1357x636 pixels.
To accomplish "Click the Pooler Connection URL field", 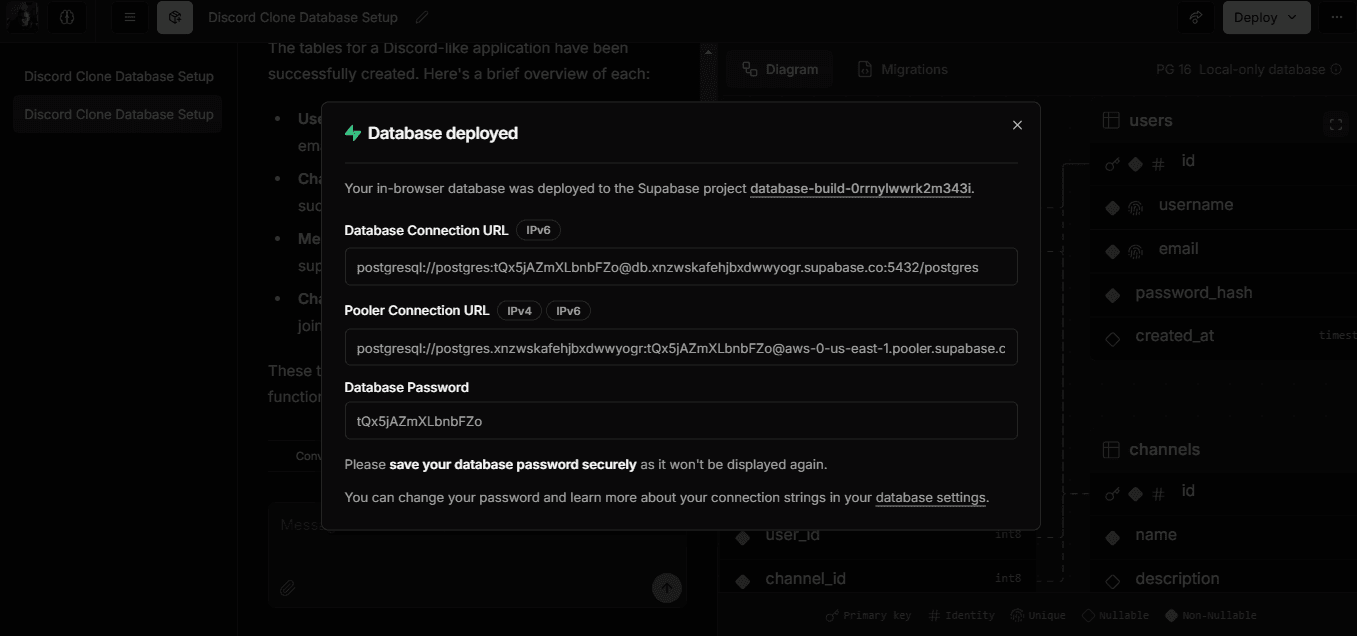I will coord(680,348).
